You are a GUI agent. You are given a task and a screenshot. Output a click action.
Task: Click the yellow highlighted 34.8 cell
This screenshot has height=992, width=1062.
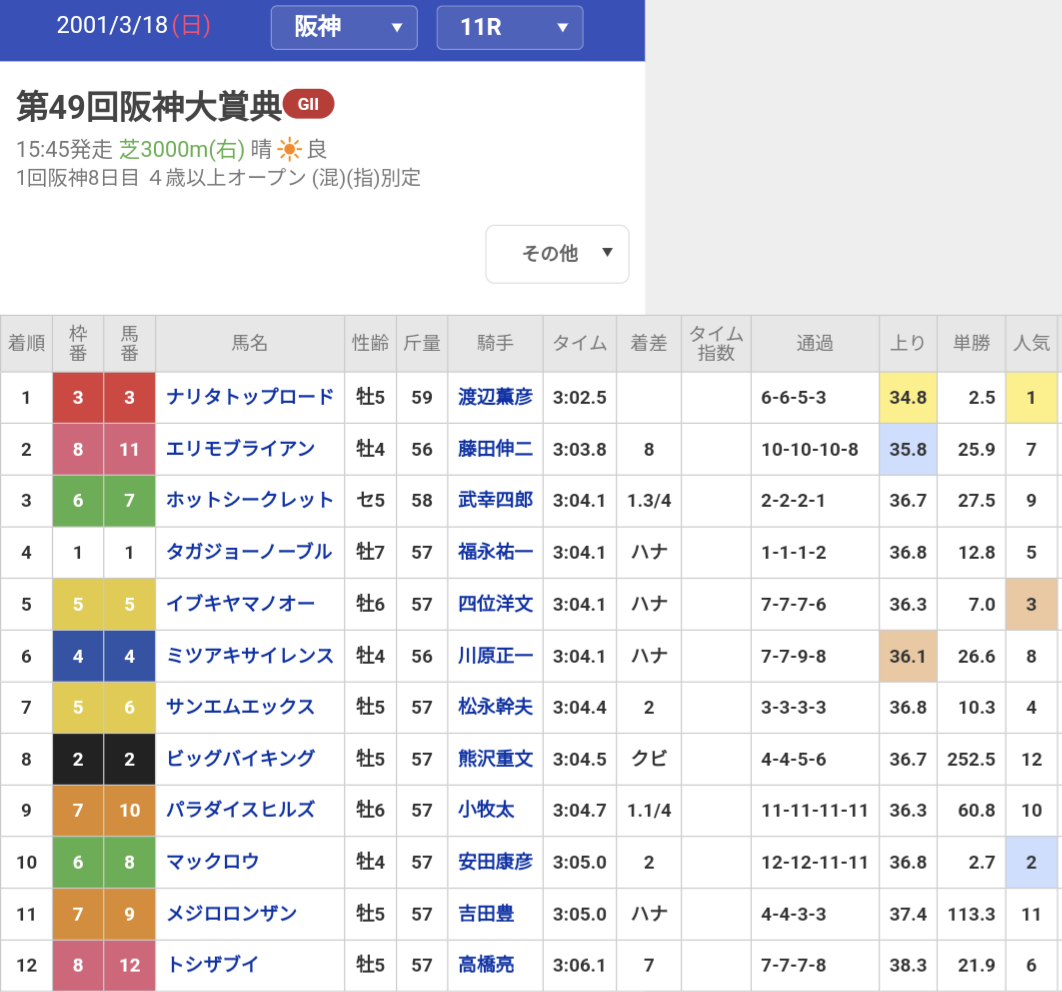pos(907,397)
